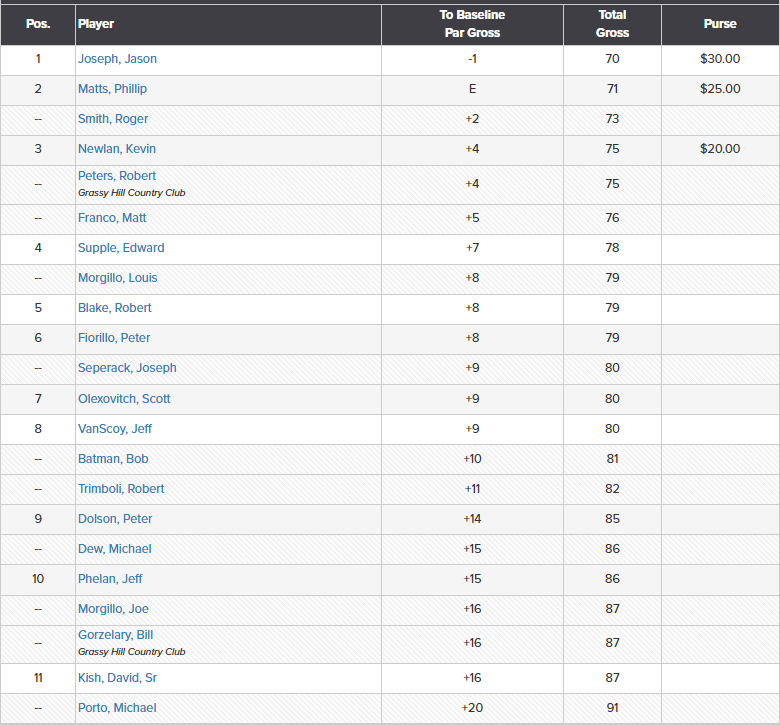Open Gorzelary, Bill player link
Screen dimensions: 780x725
[116, 635]
